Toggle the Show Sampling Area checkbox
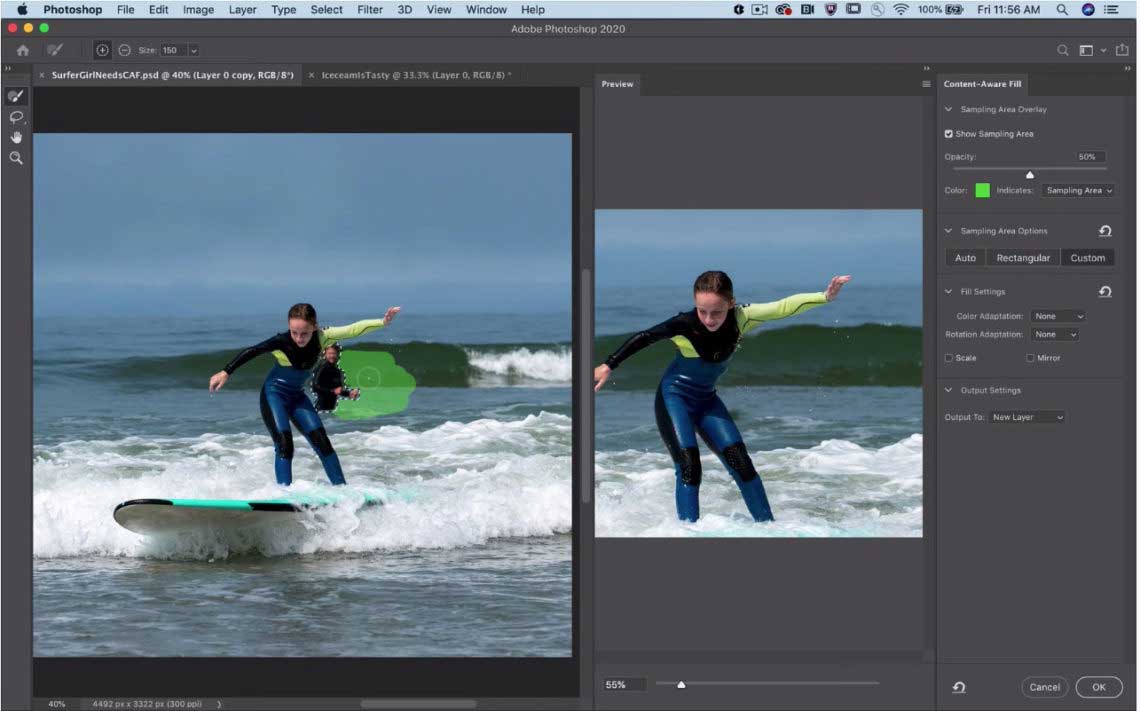1140x711 pixels. click(x=949, y=134)
